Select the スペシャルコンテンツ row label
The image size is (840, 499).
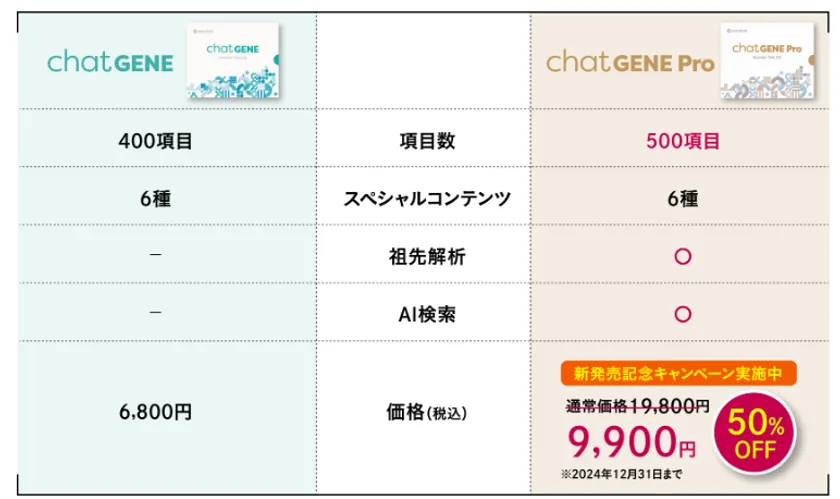point(427,199)
